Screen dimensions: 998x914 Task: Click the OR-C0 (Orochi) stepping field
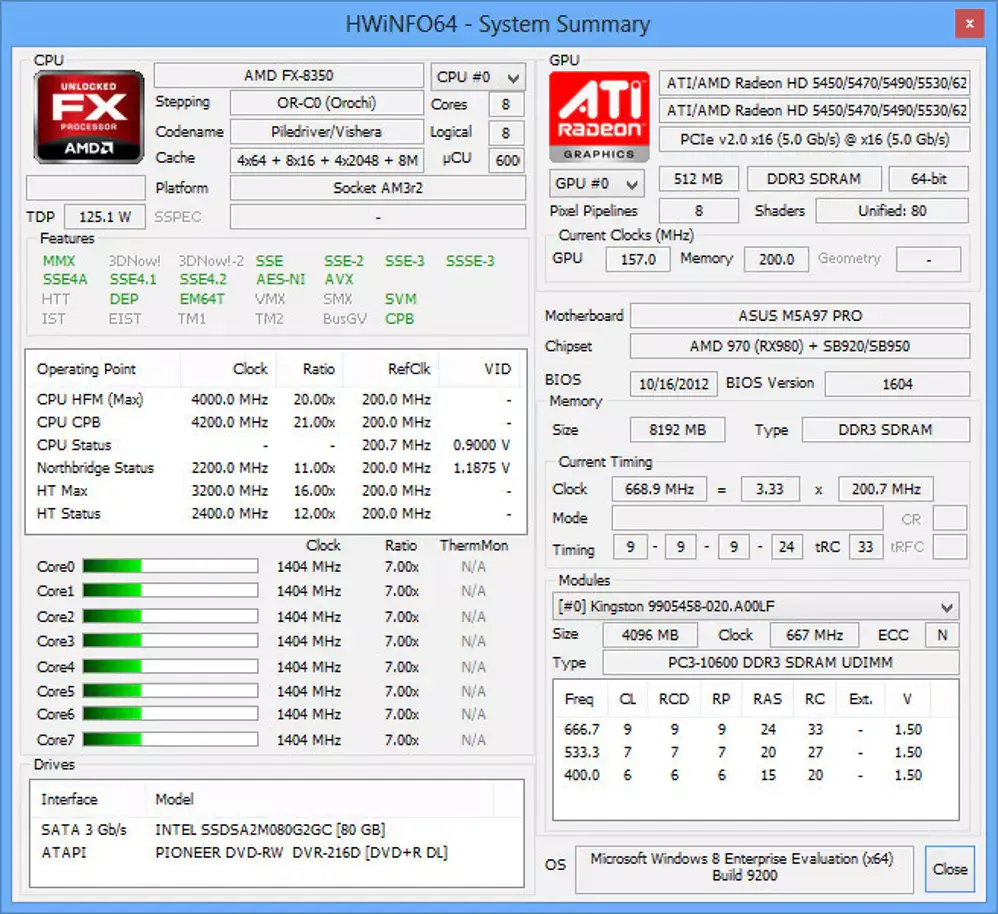click(x=327, y=102)
